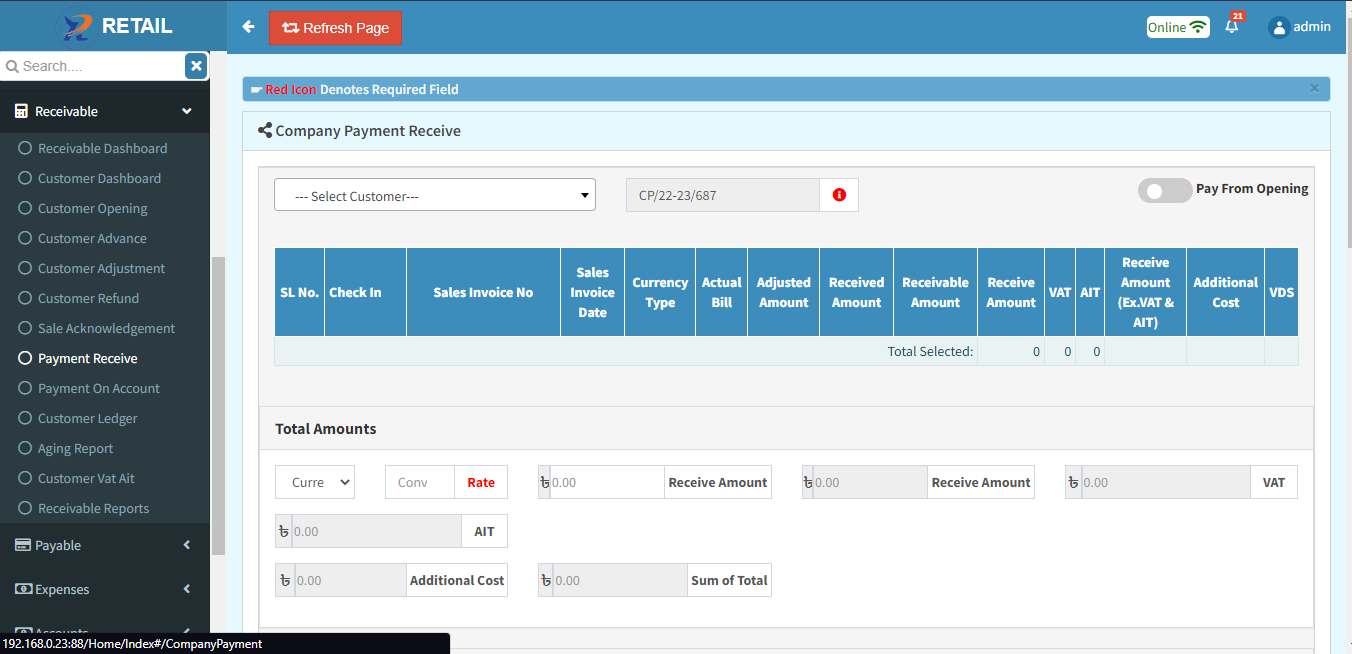1352x654 pixels.
Task: Click the Online wifi status indicator
Action: pyautogui.click(x=1177, y=27)
